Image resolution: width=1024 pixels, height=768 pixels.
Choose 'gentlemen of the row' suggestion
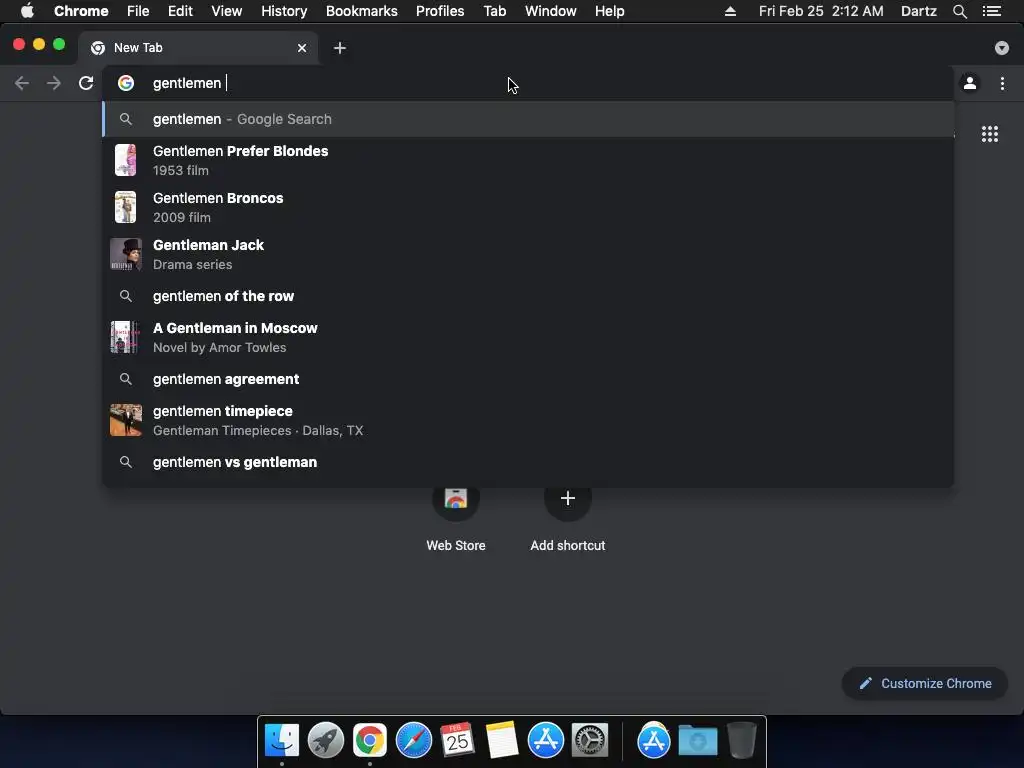(528, 296)
